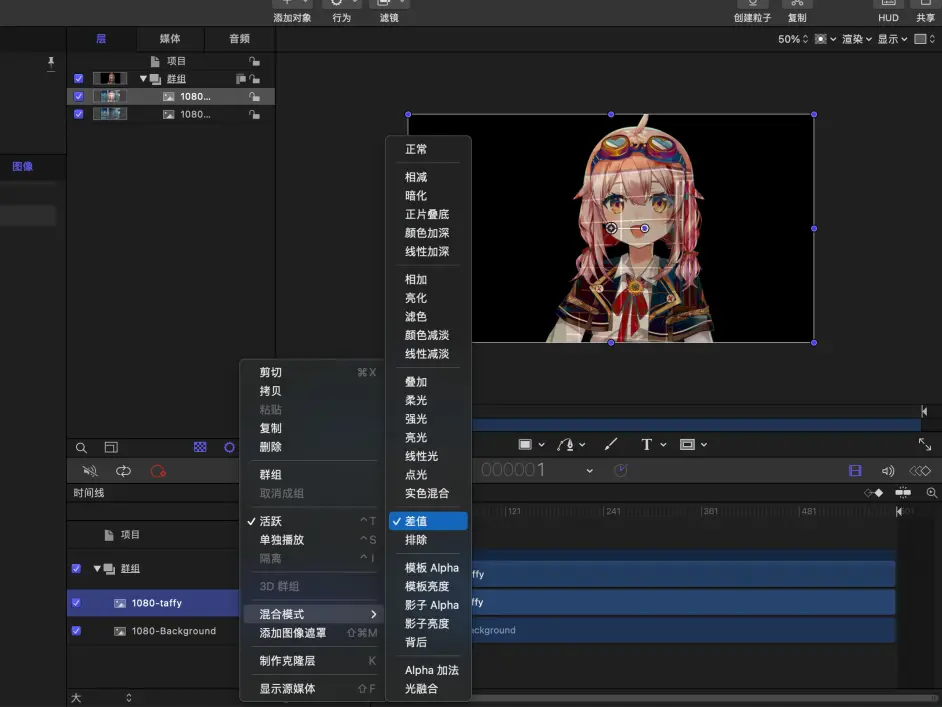Click the speaker audio timeline icon
This screenshot has width=942, height=707.
pyautogui.click(x=887, y=471)
